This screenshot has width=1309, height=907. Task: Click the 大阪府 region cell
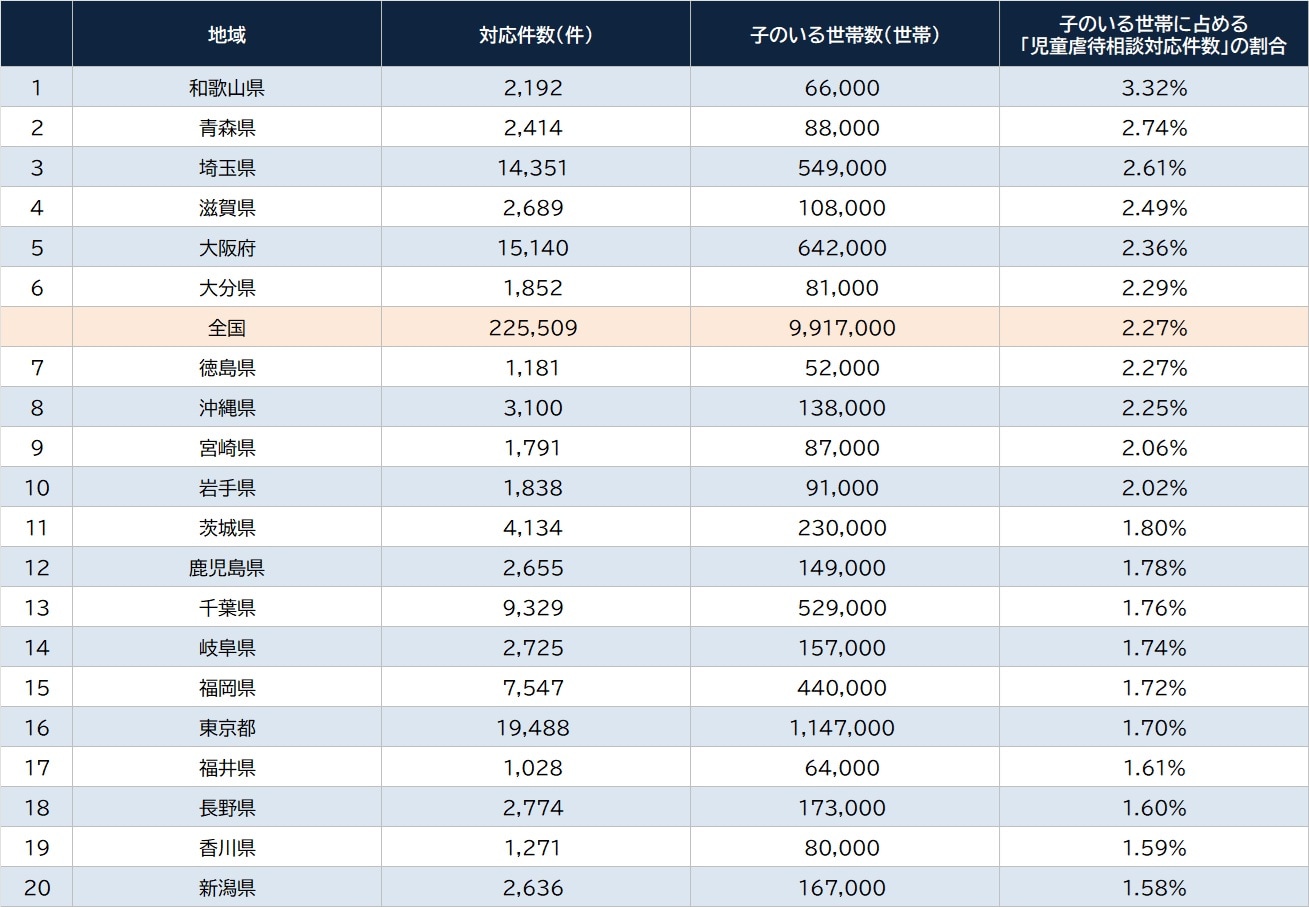pyautogui.click(x=227, y=248)
